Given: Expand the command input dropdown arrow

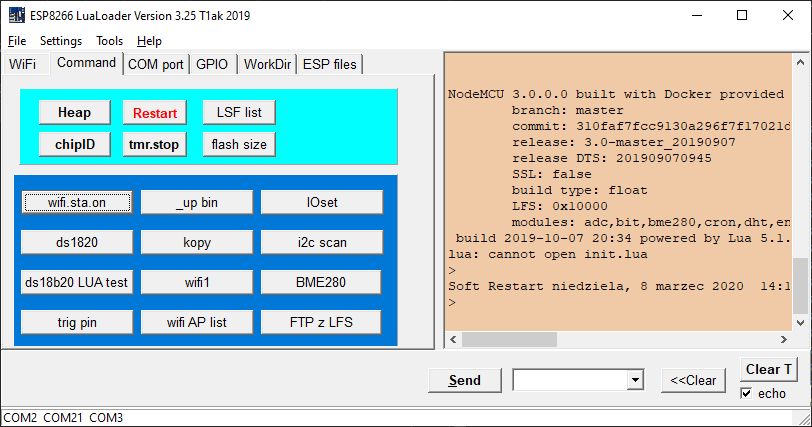Looking at the screenshot, I should click(635, 380).
